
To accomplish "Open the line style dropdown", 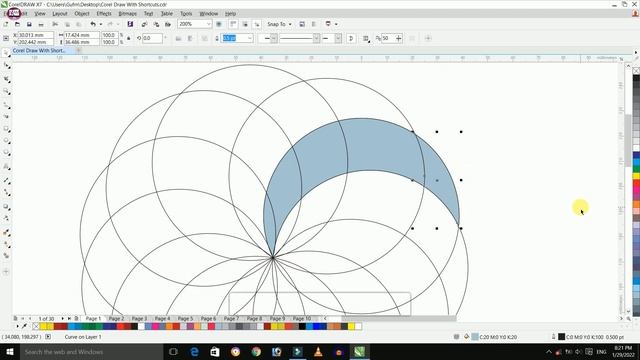I will (x=316, y=38).
